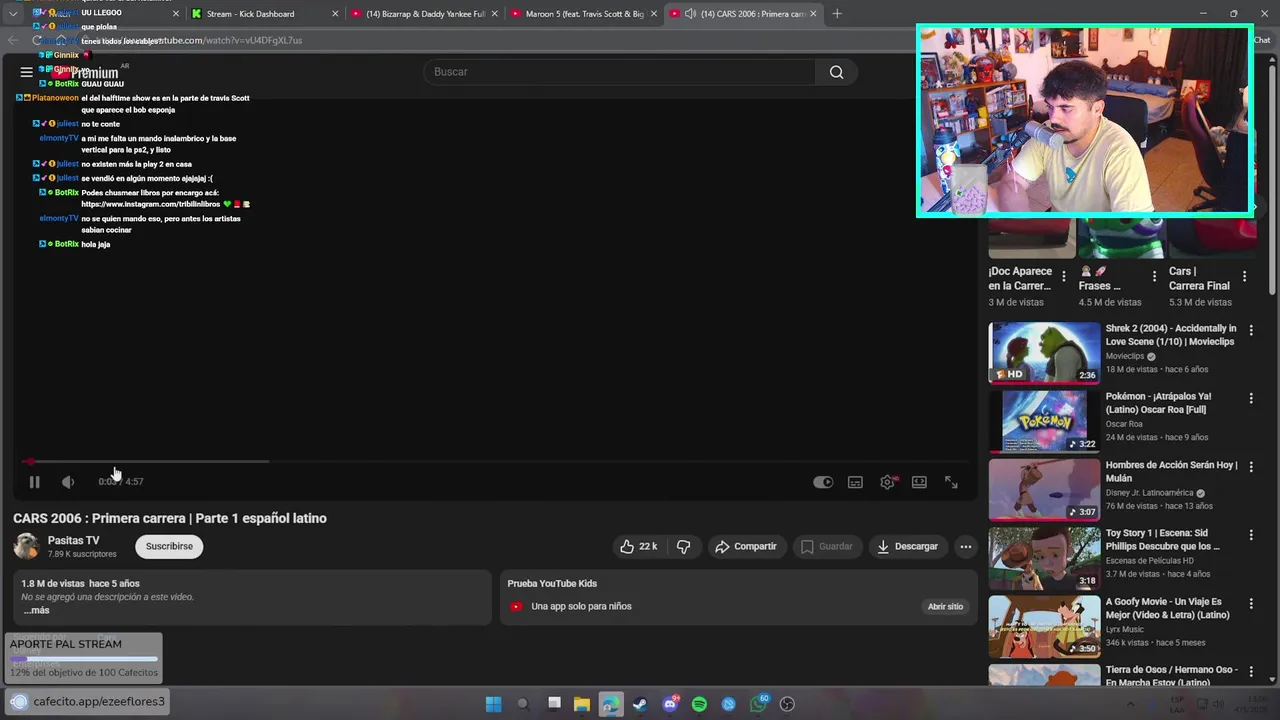Click the YouTube Kids app icon

click(516, 606)
